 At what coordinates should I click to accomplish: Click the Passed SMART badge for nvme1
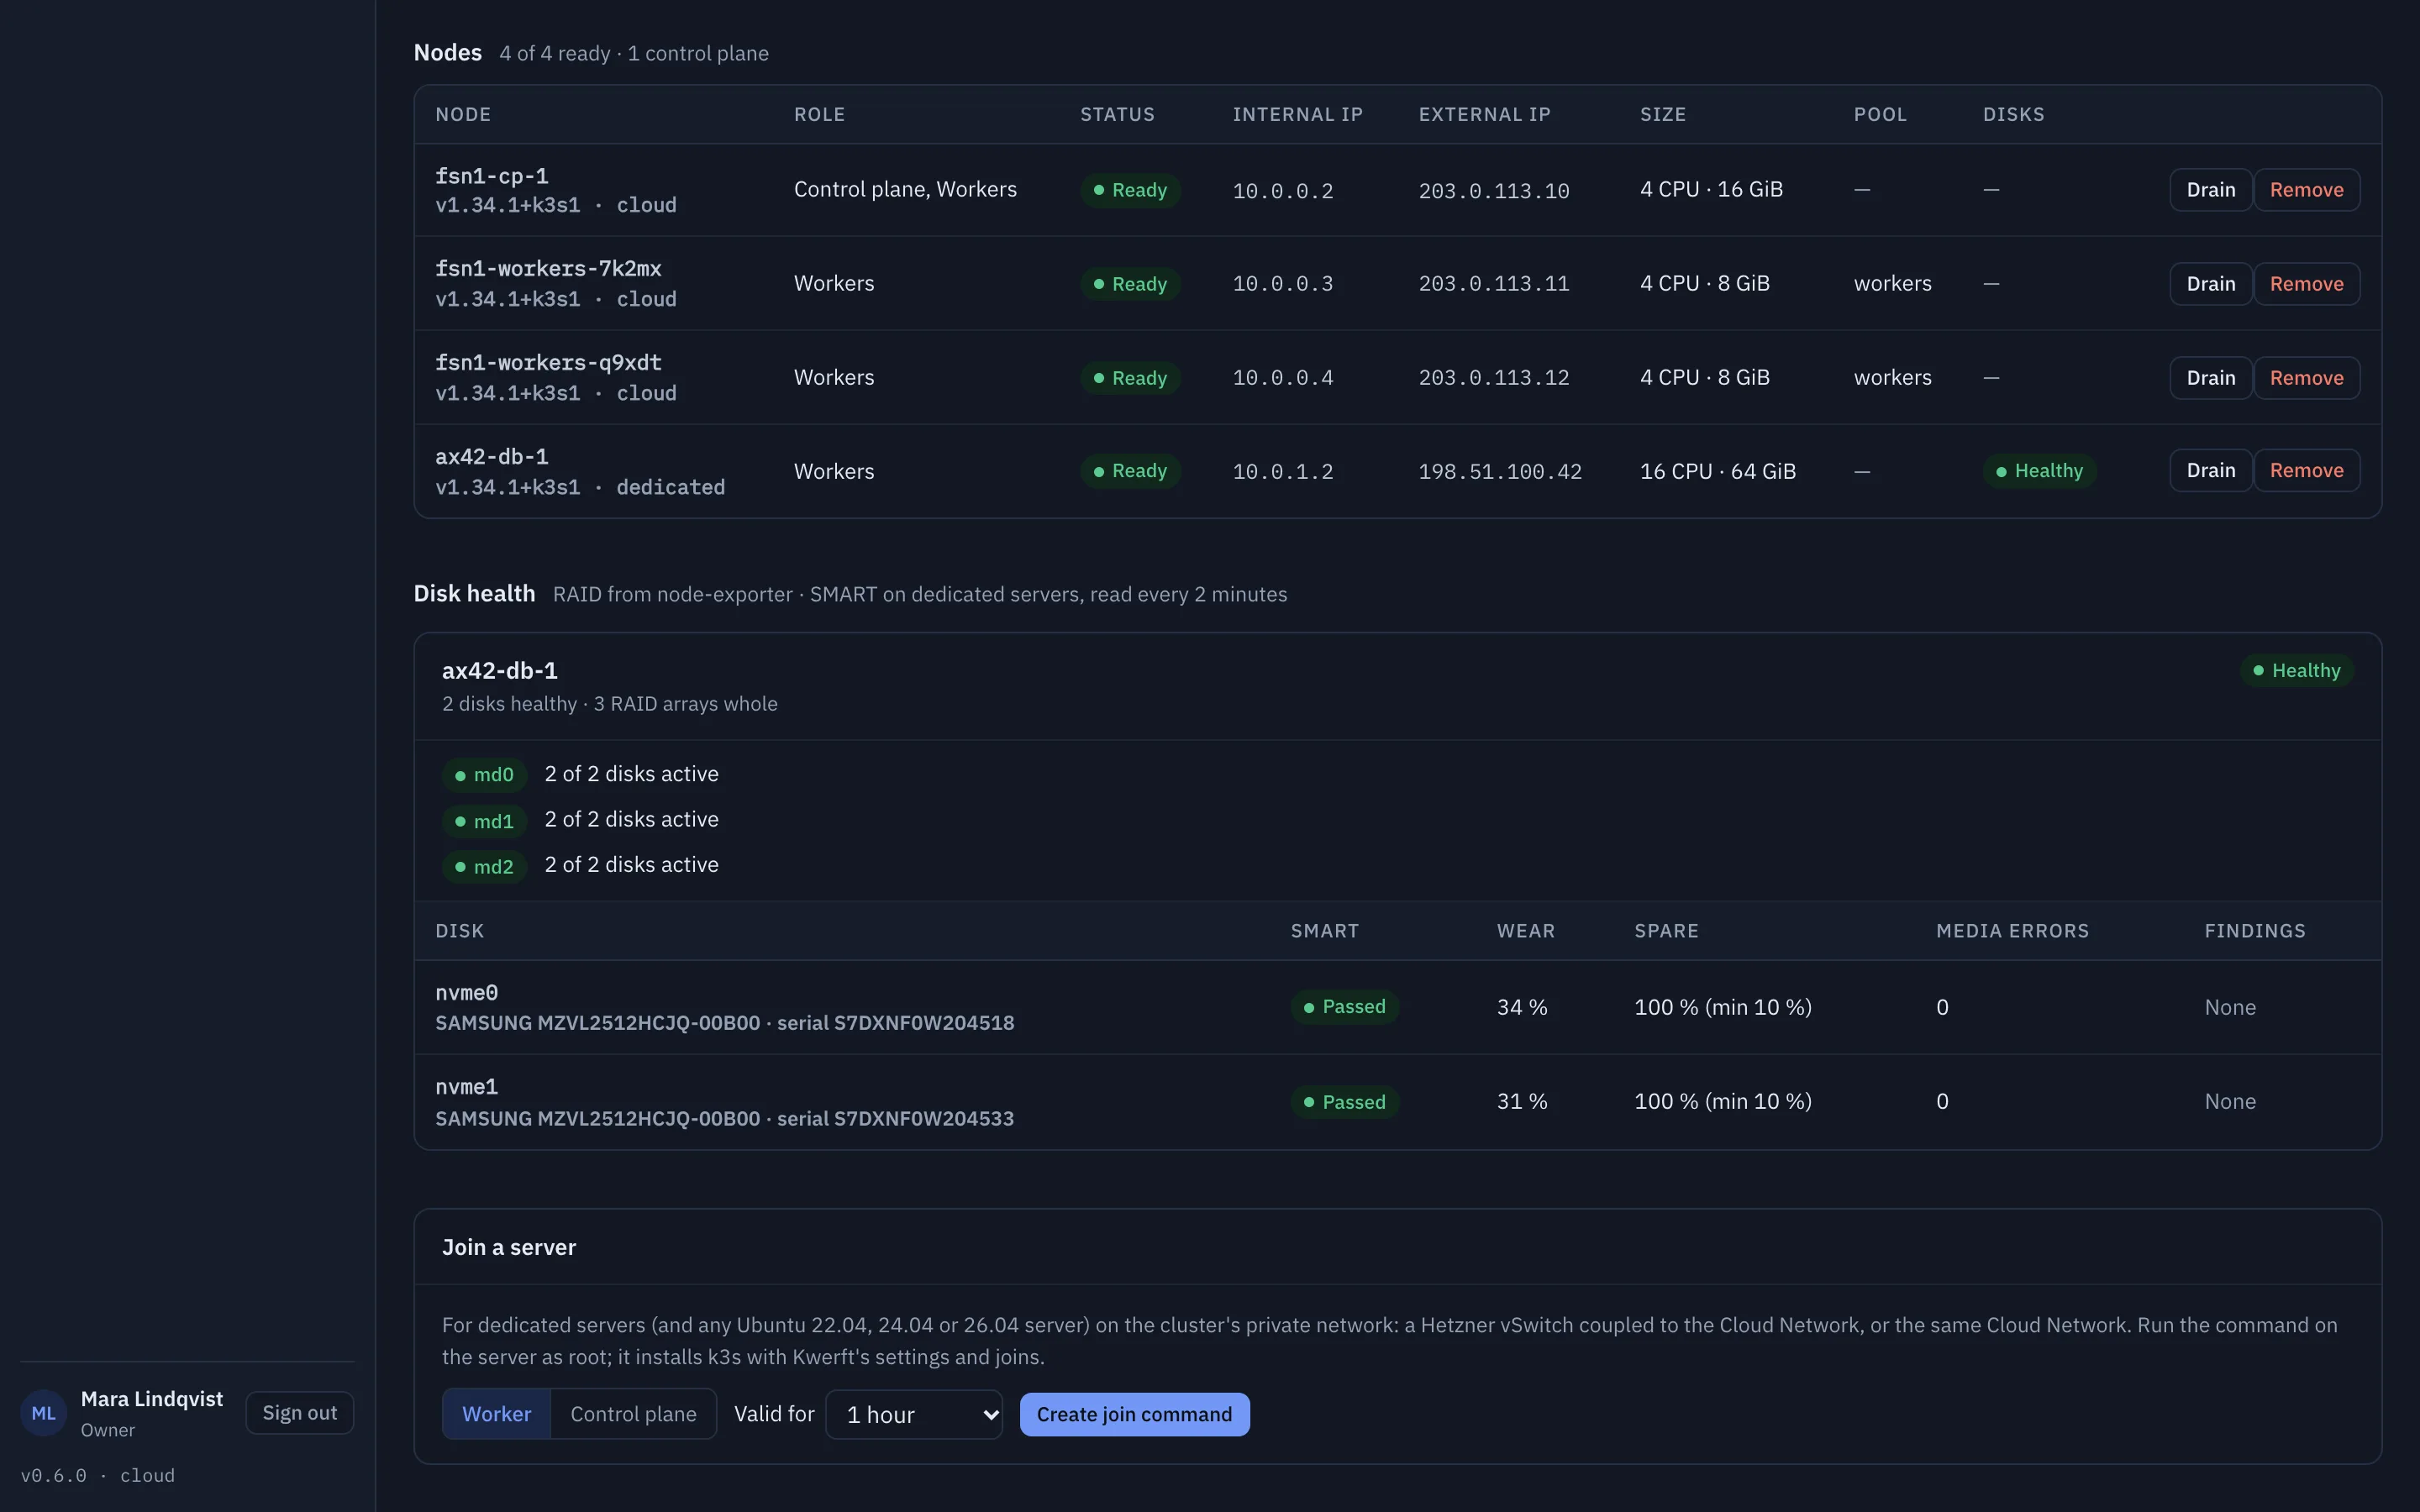(1344, 1102)
